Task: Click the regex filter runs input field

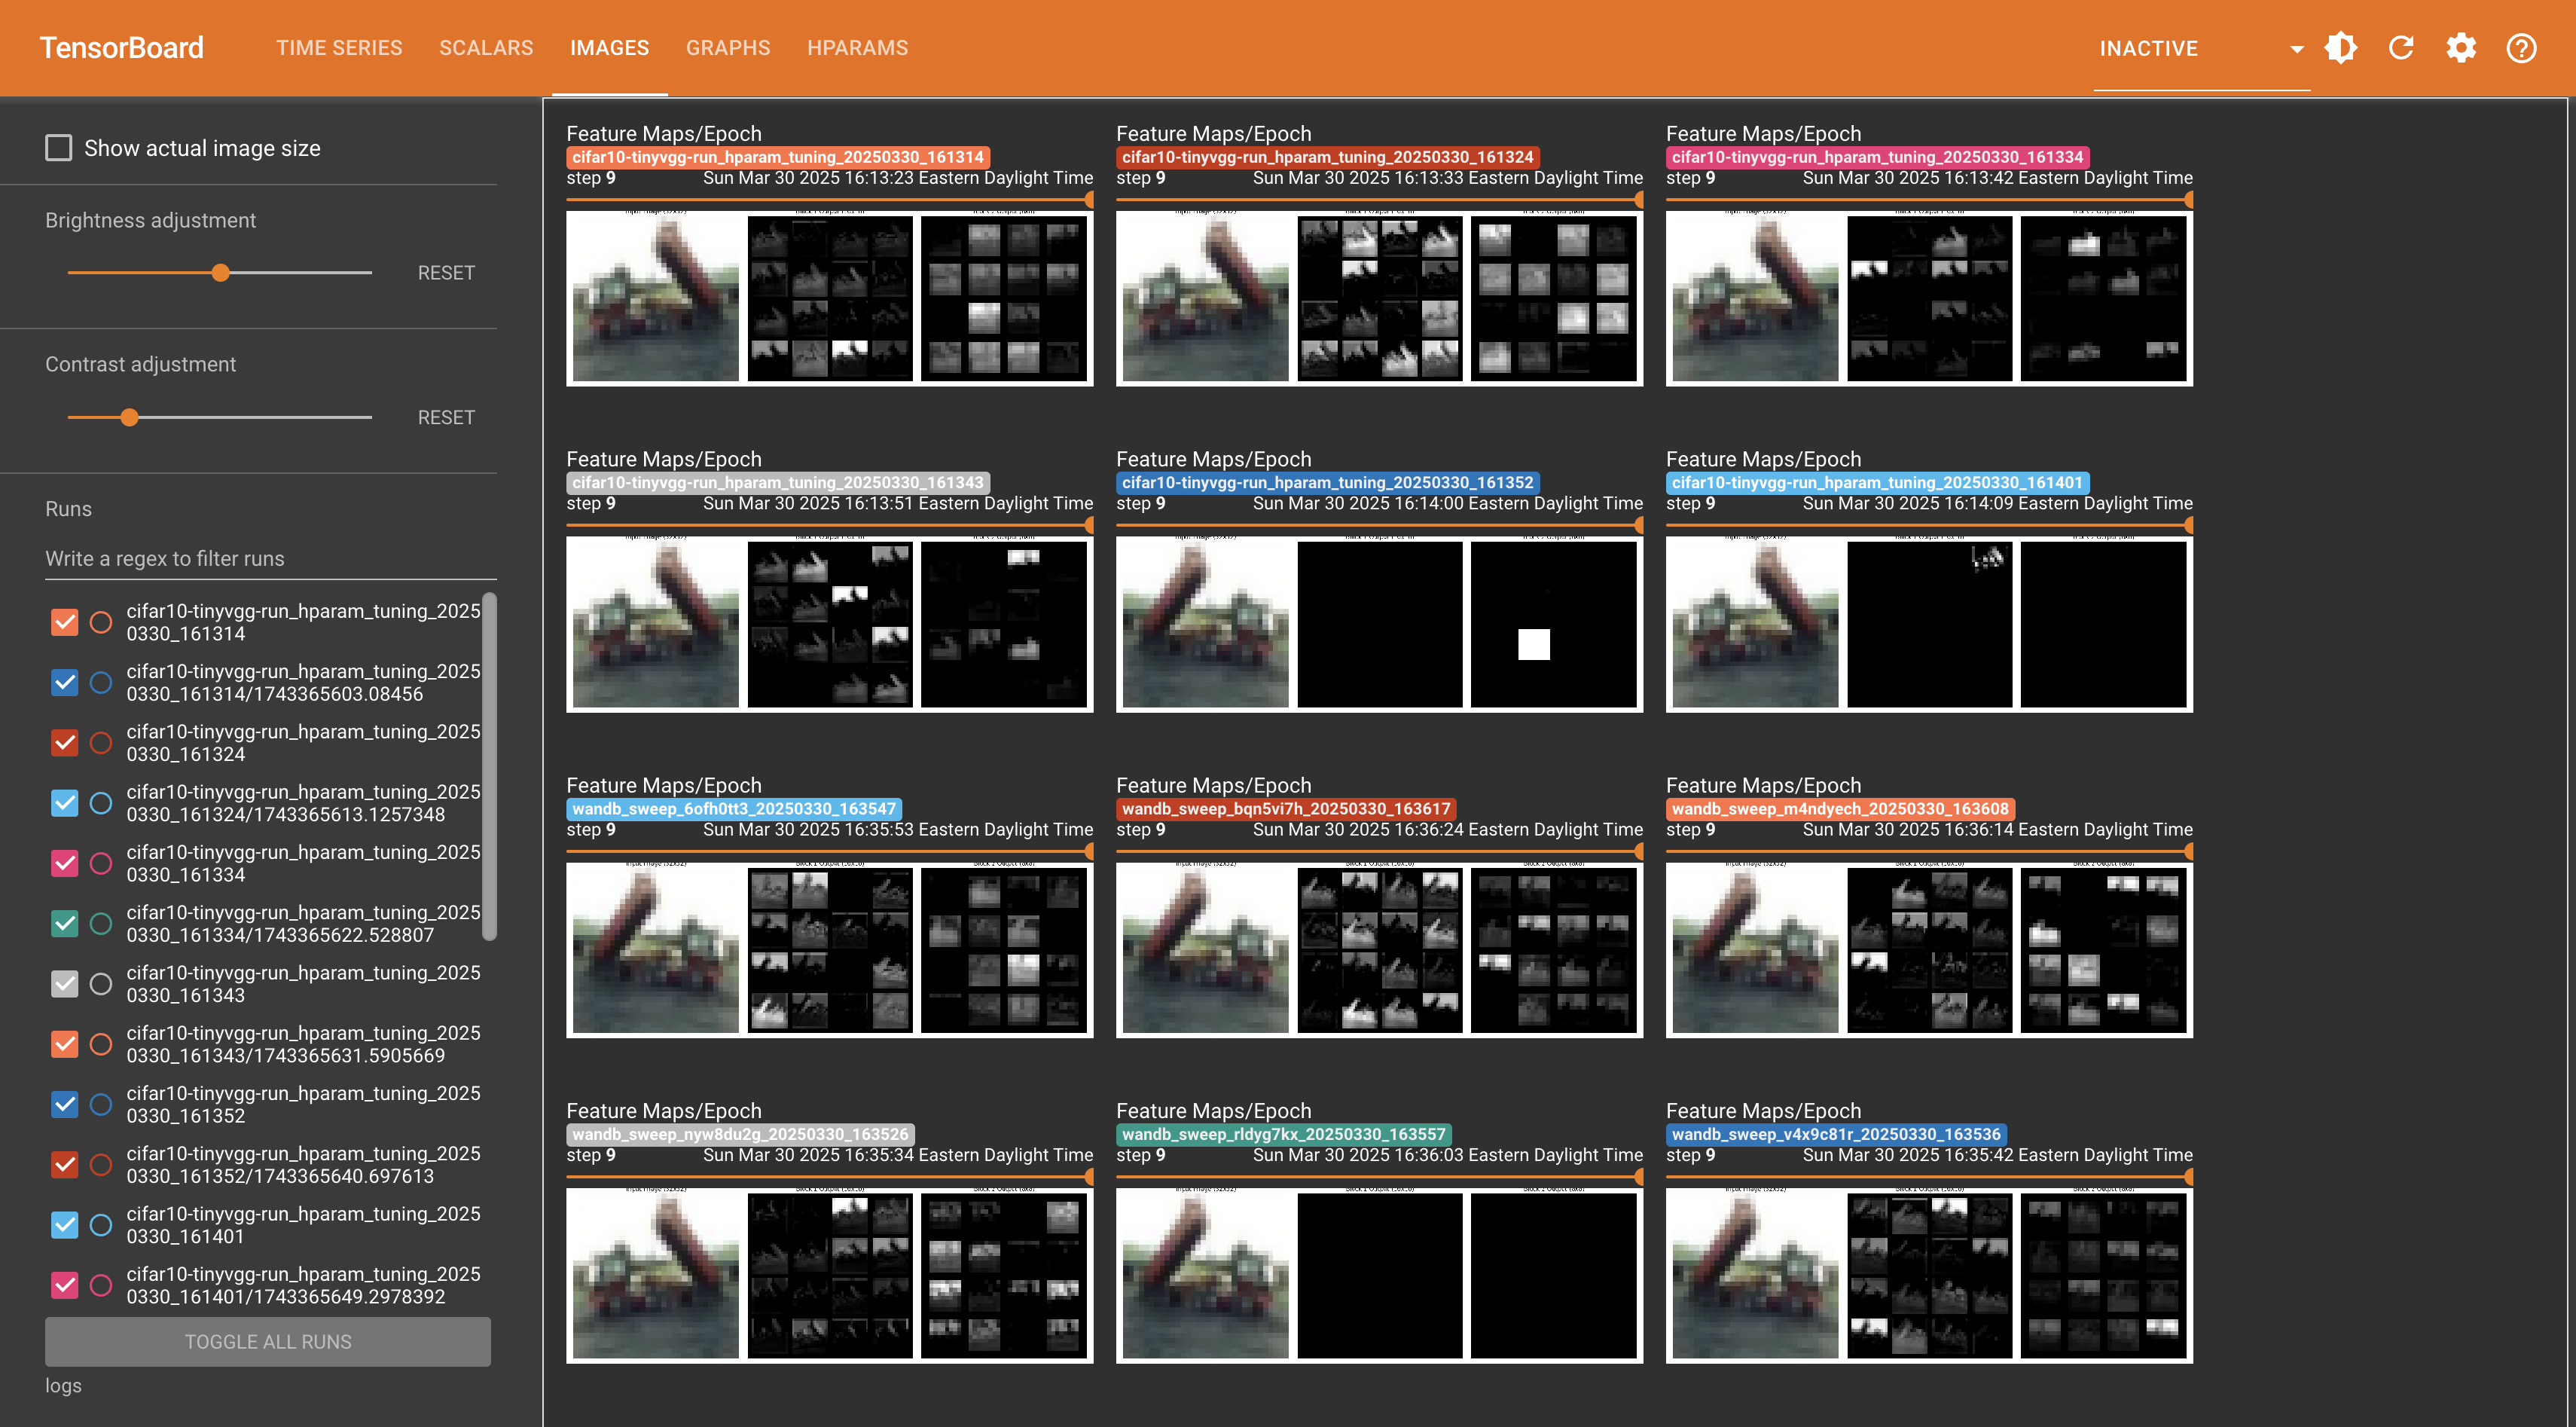Action: [270, 558]
